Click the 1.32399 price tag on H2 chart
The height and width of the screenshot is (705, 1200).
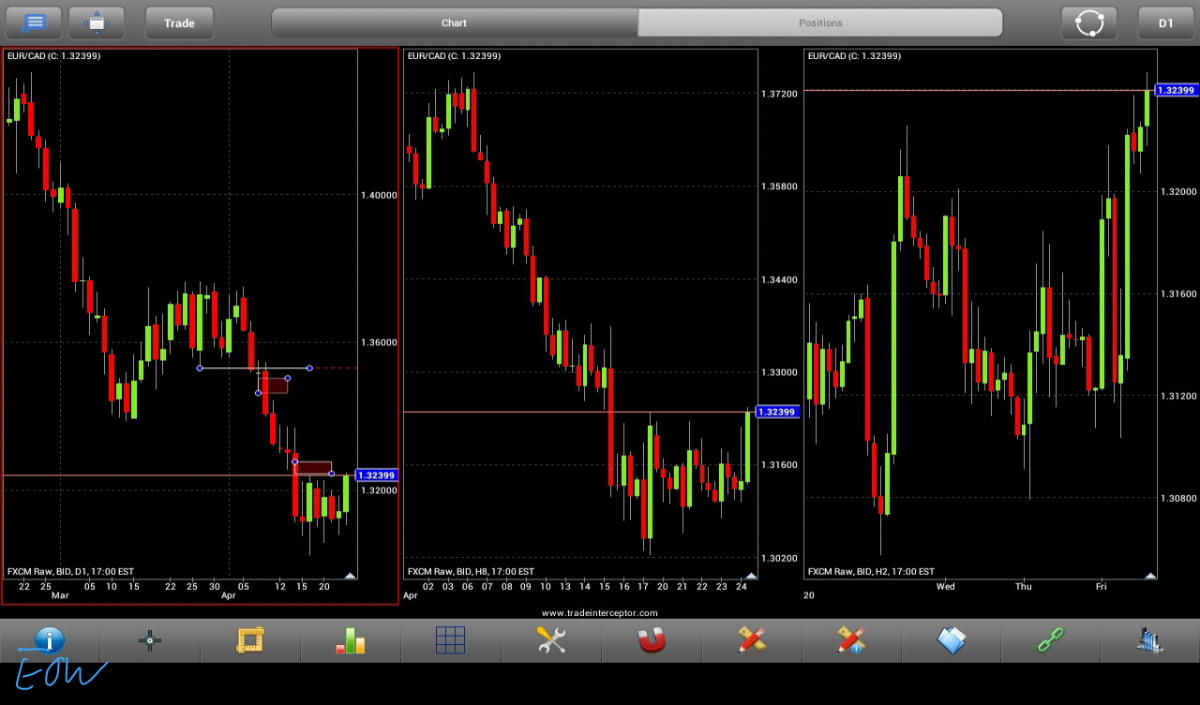(x=1176, y=90)
